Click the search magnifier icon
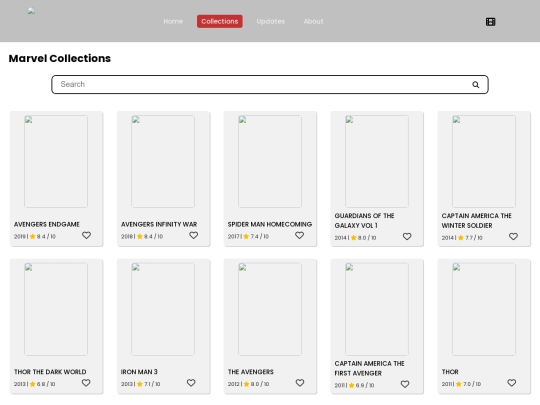540x405 pixels. 476,85
